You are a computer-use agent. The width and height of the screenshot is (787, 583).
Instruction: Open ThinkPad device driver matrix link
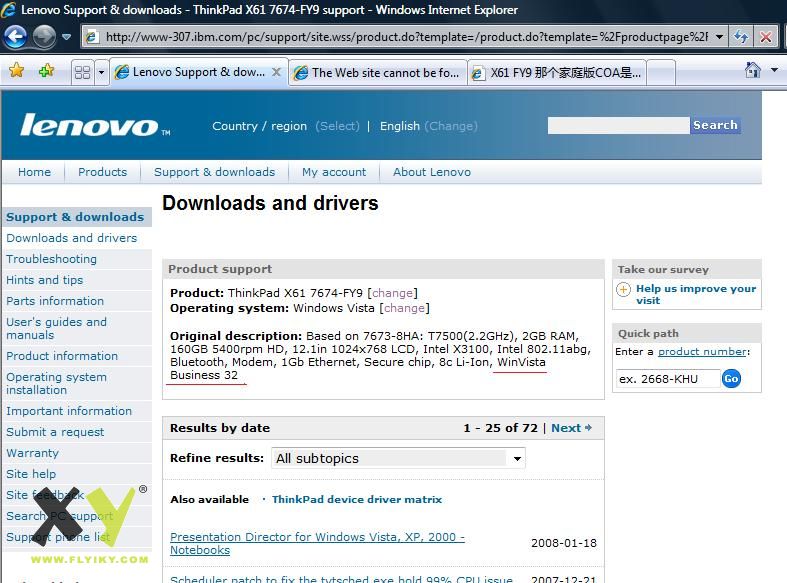point(357,499)
